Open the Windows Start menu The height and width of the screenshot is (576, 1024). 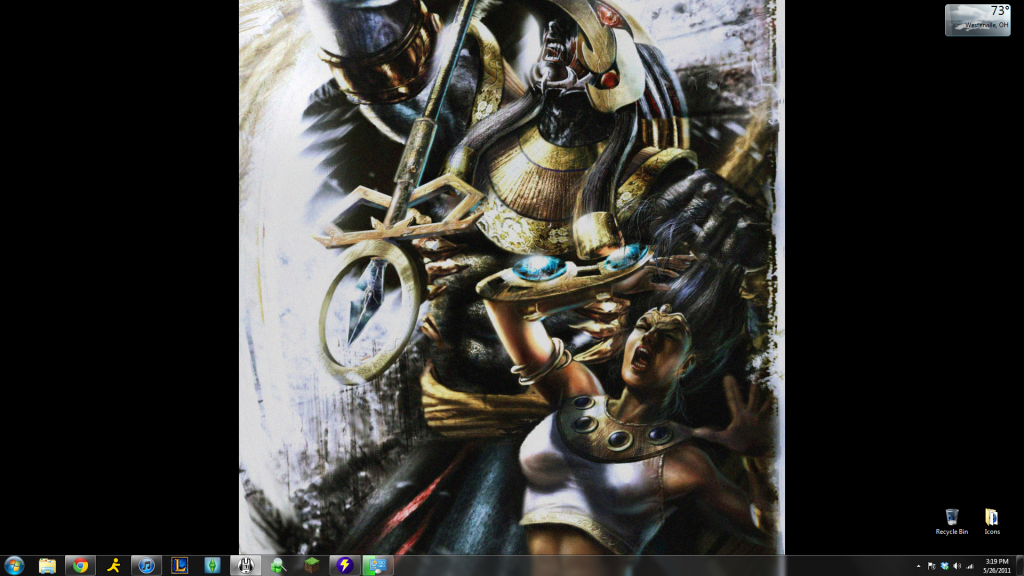click(14, 566)
